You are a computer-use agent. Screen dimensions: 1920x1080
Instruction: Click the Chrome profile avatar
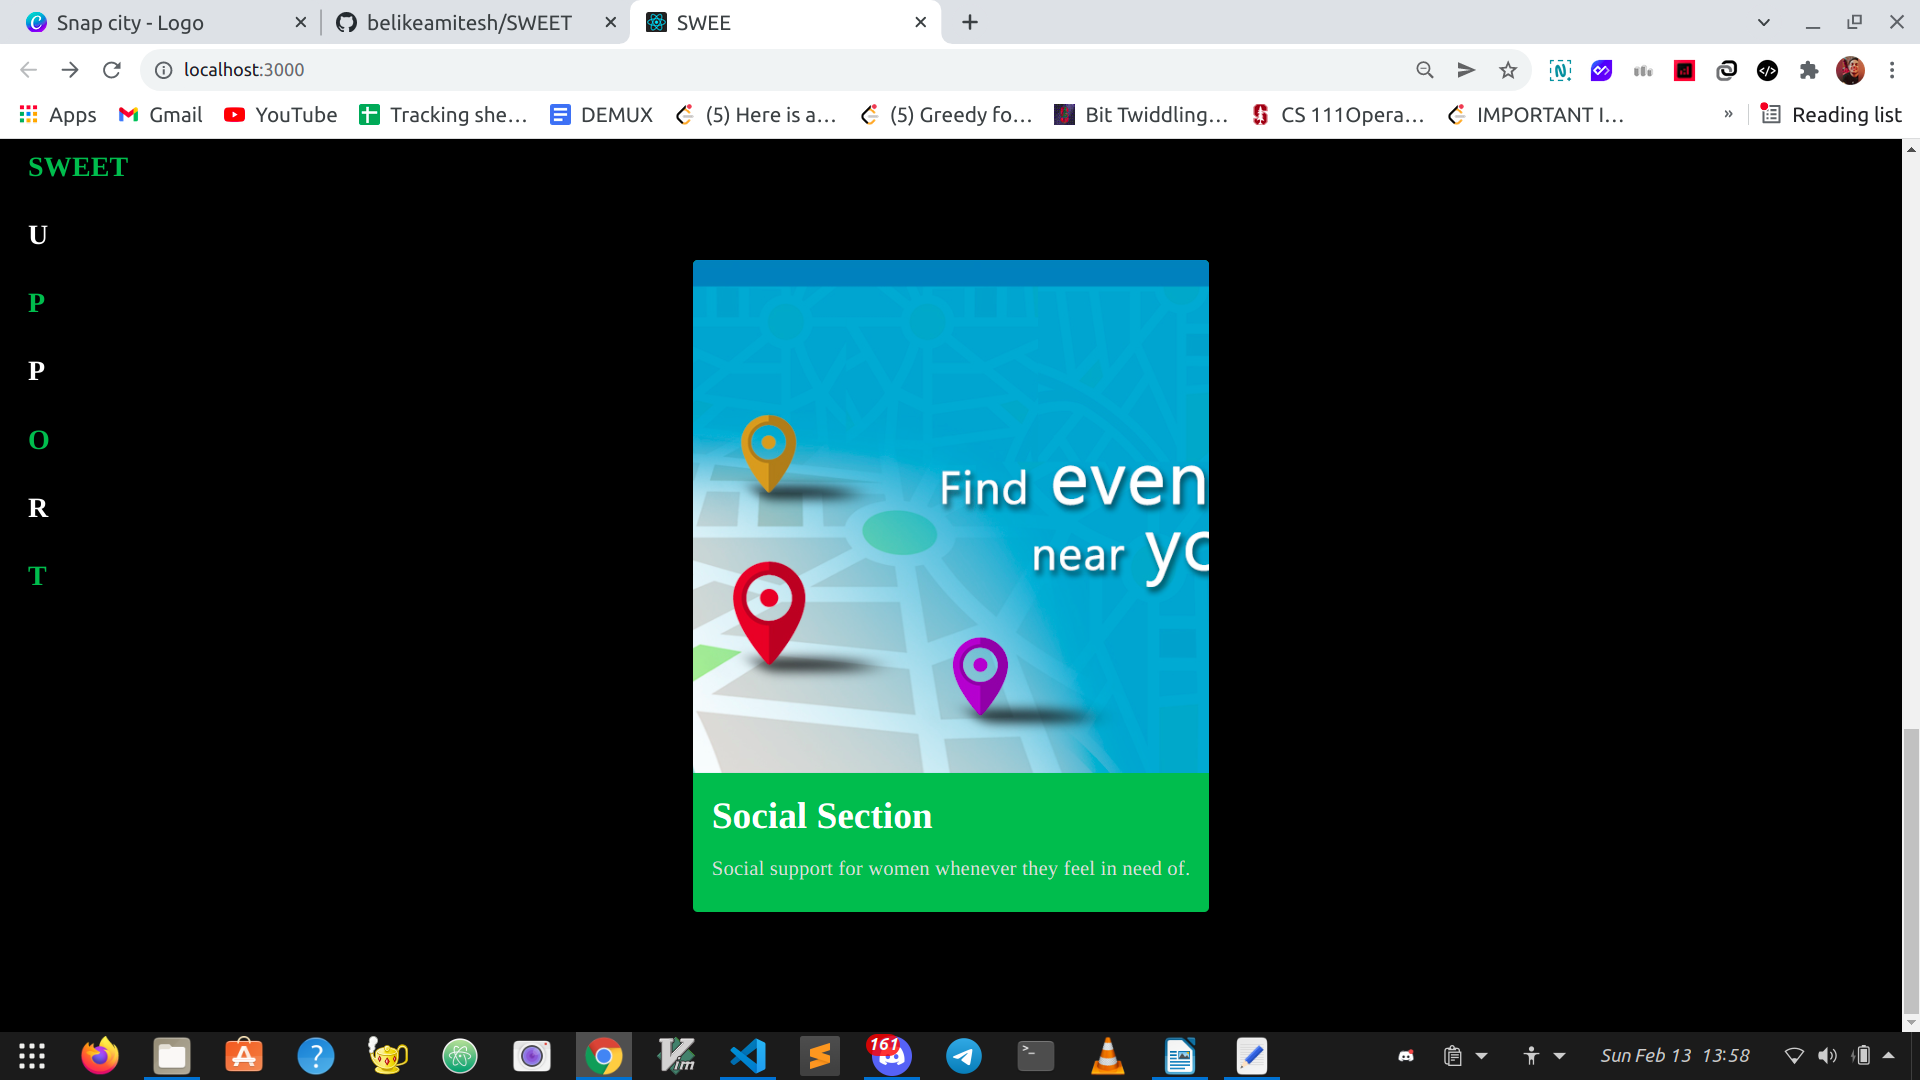point(1850,70)
